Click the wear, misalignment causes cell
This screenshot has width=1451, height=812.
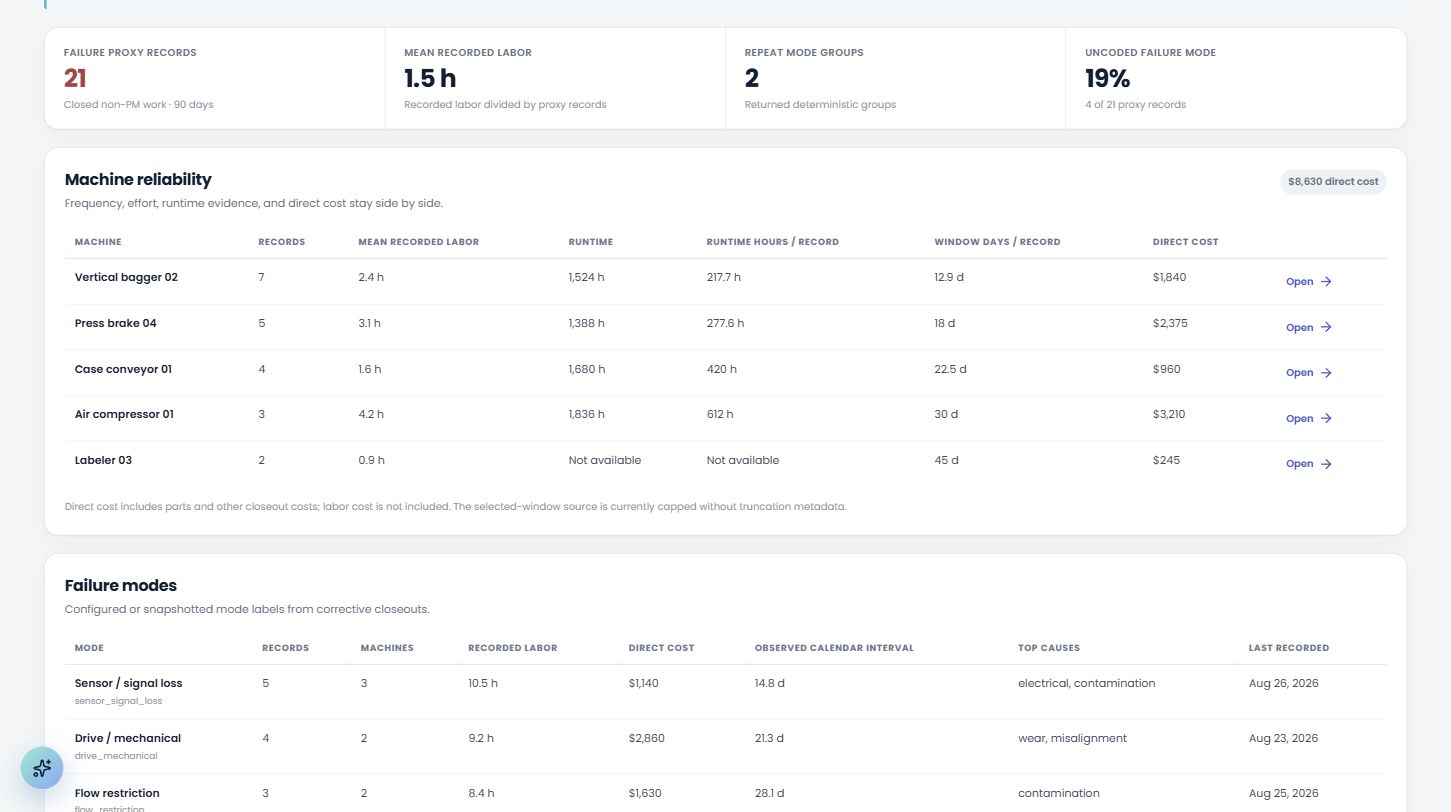(1072, 738)
